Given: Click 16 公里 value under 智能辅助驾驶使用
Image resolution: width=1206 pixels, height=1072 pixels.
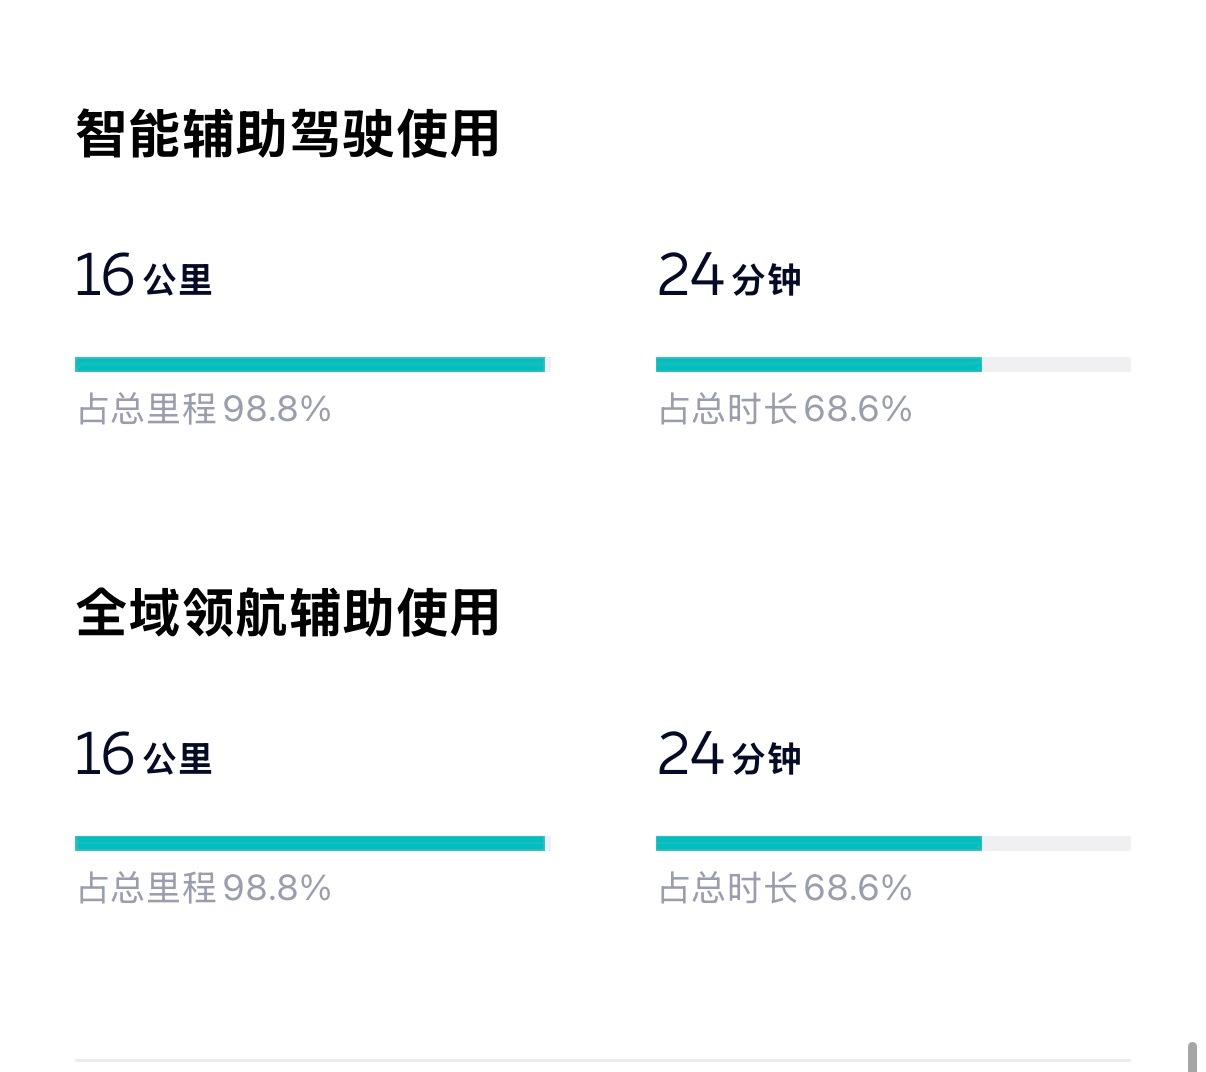Looking at the screenshot, I should point(143,275).
